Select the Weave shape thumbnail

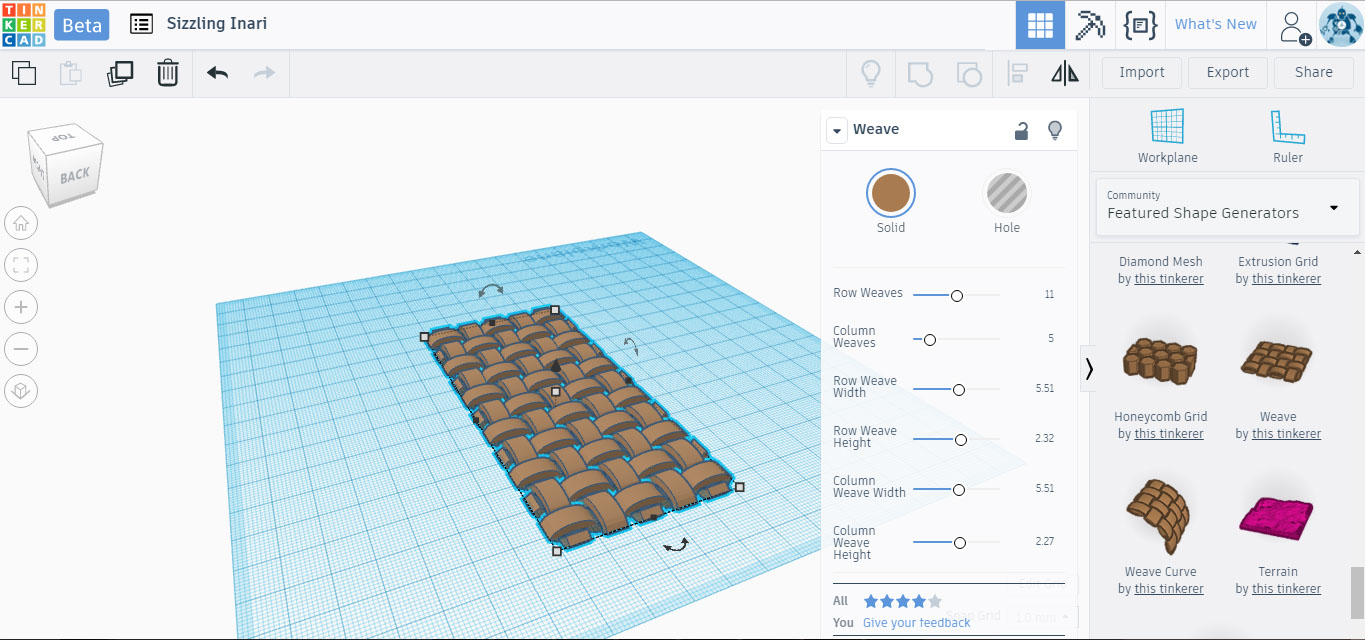pyautogui.click(x=1277, y=361)
